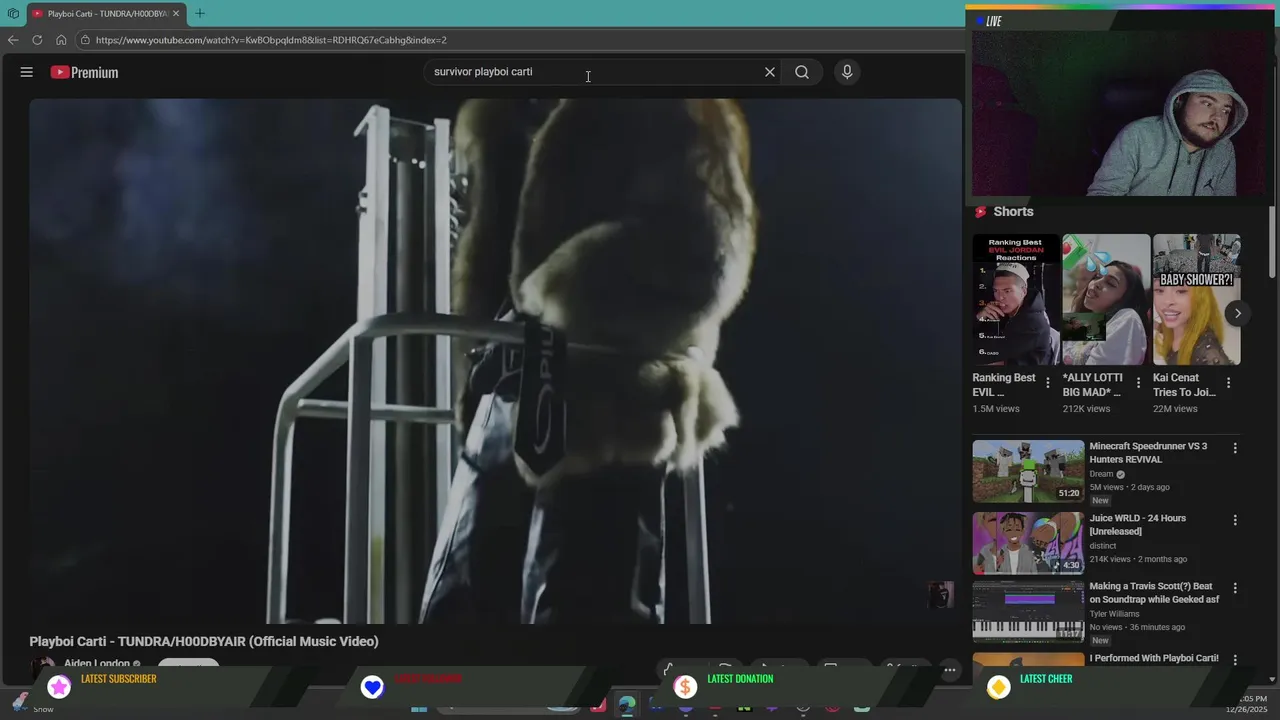The height and width of the screenshot is (720, 1280).
Task: Open the 'ALLY LOTTI BIG MAD' short
Action: click(1106, 300)
